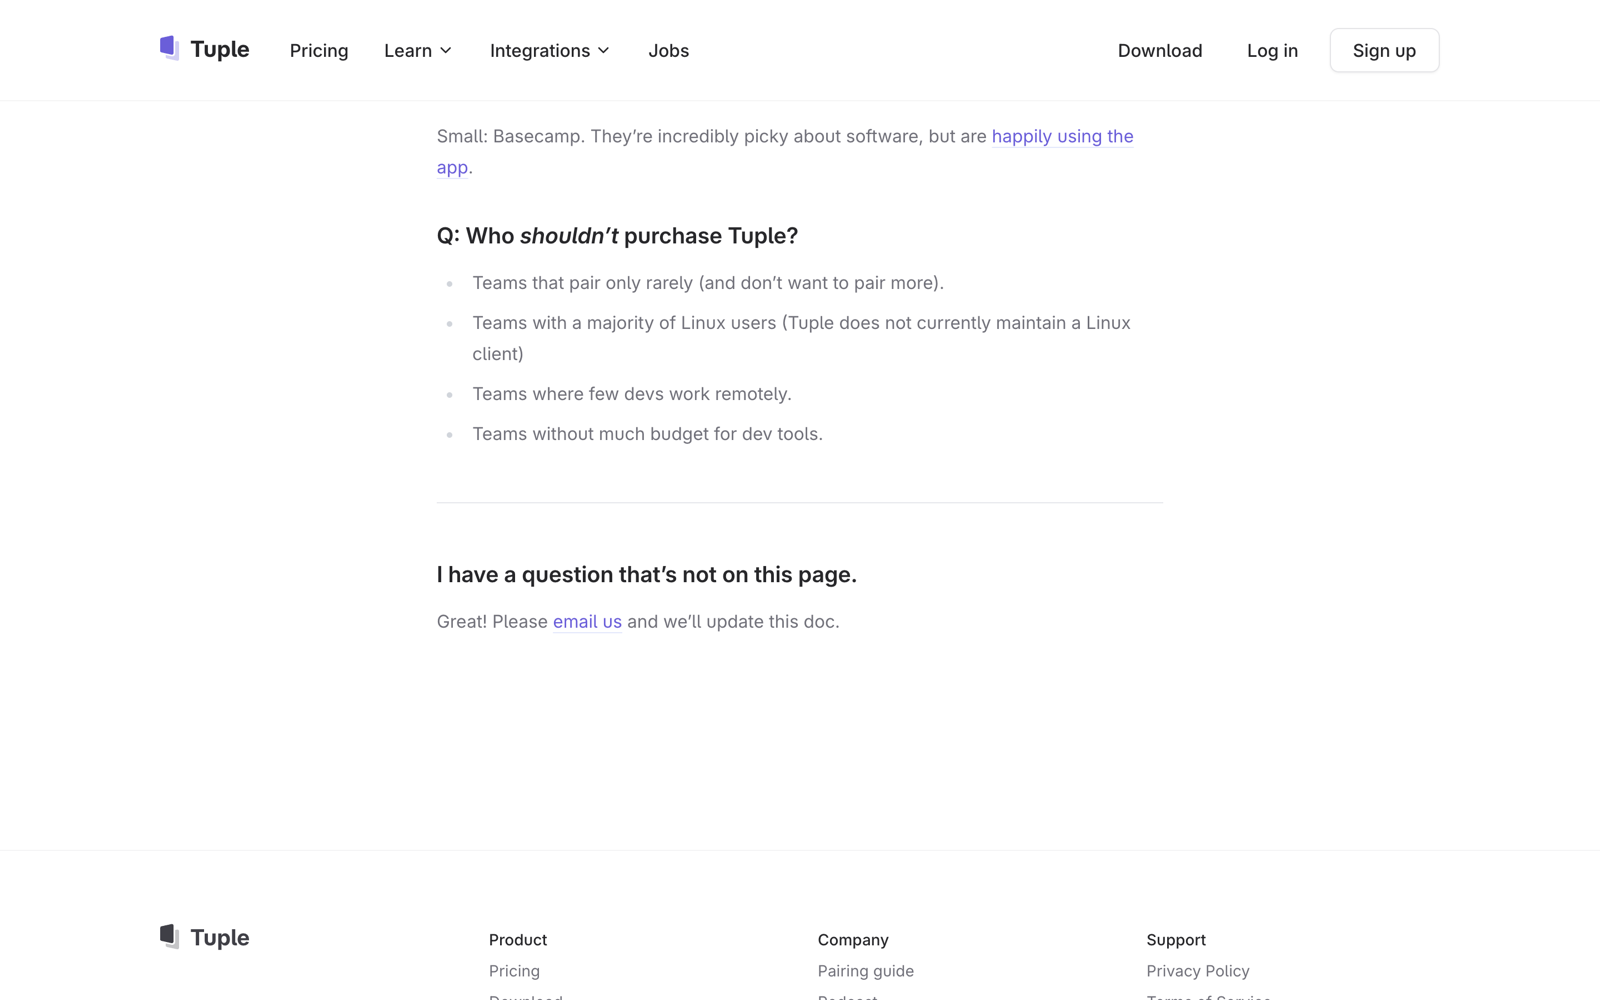1600x1000 pixels.
Task: Click the footer "Company" column heading
Action: (x=853, y=940)
